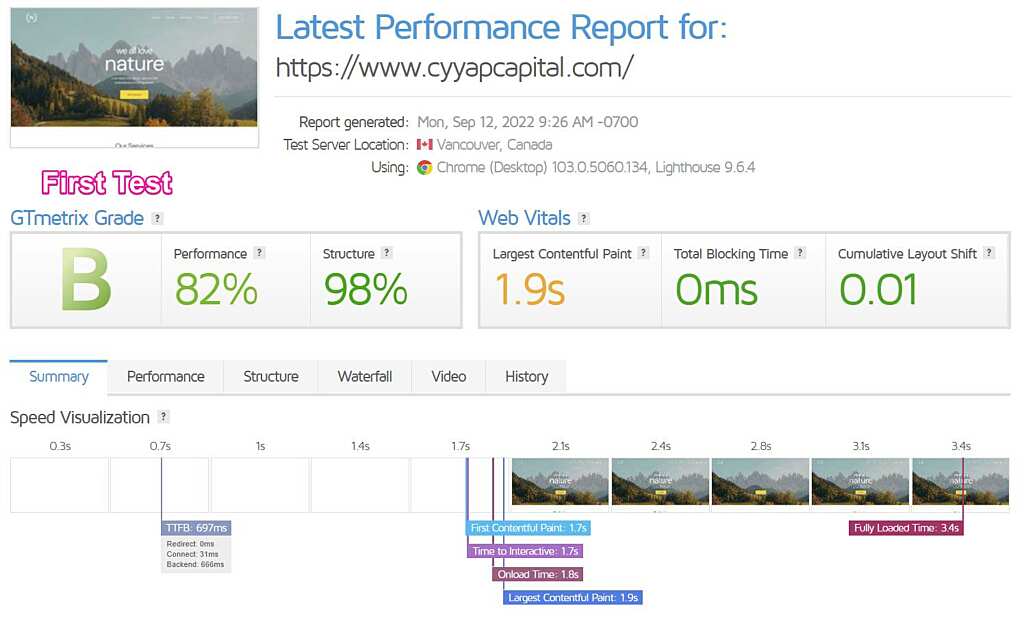
Task: Click the Backend: 666ms detail text
Action: pos(195,564)
